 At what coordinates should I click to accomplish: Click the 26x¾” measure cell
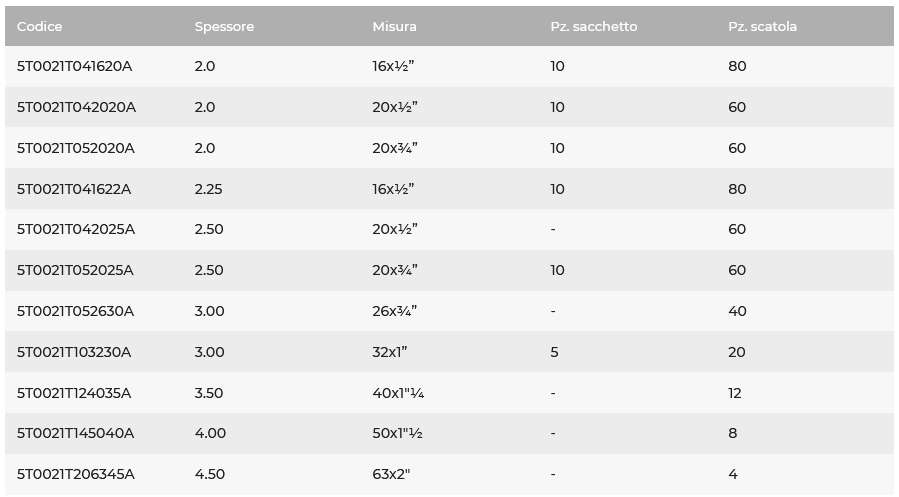pyautogui.click(x=394, y=311)
